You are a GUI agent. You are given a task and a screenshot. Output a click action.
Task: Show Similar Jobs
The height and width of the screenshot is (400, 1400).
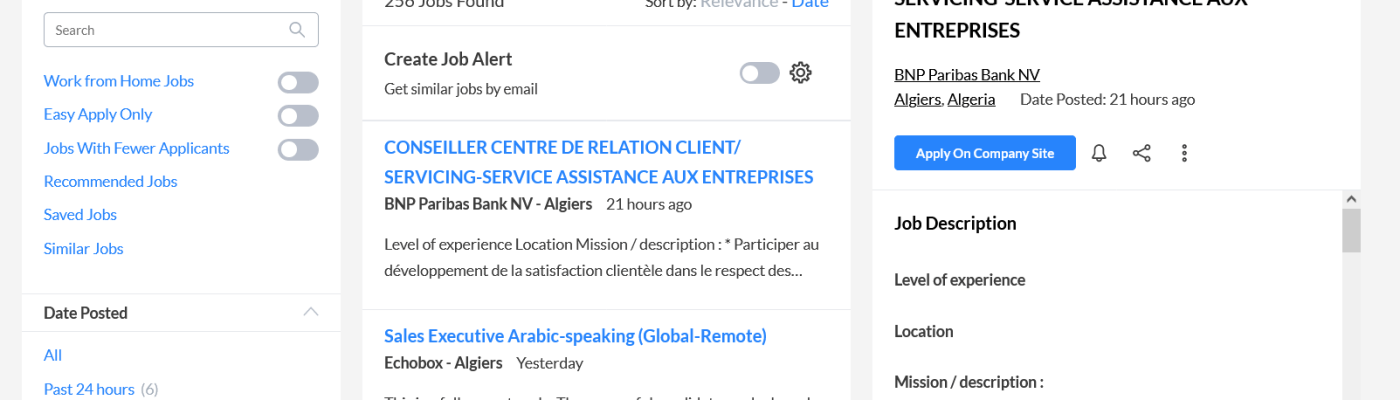pos(83,248)
